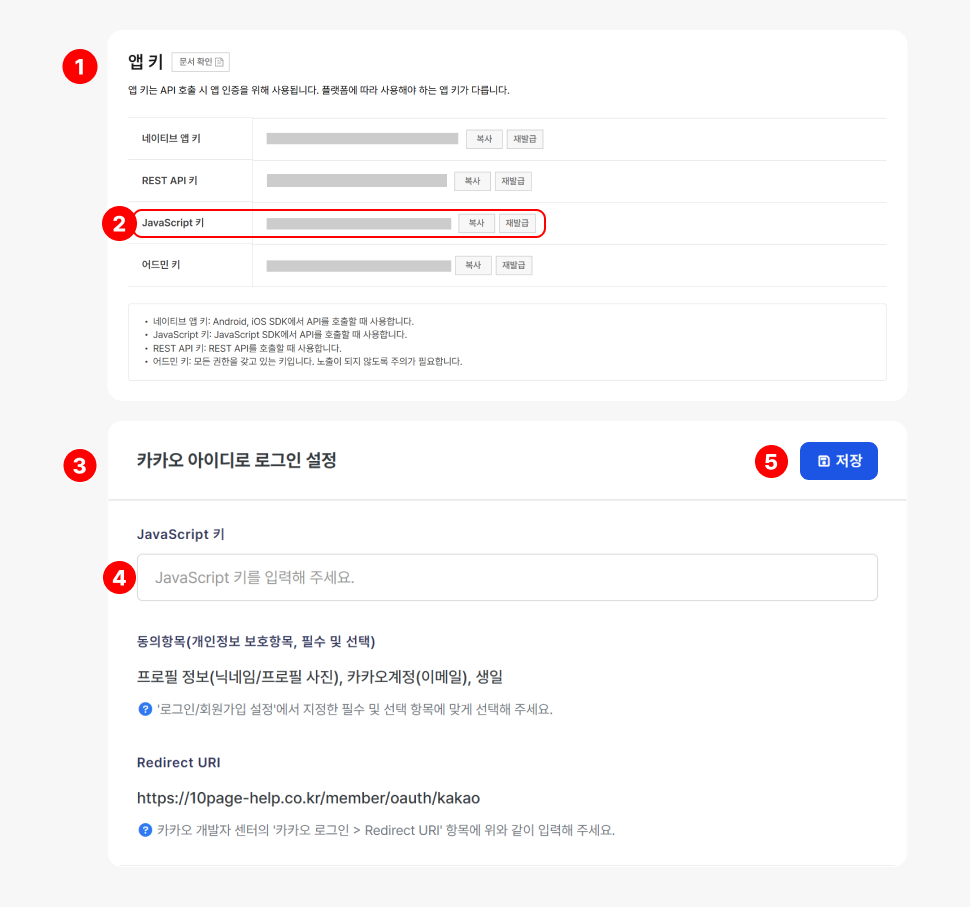Screen dimensions: 970x907
Task: Copy the 어드민 키 value
Action: pos(473,265)
